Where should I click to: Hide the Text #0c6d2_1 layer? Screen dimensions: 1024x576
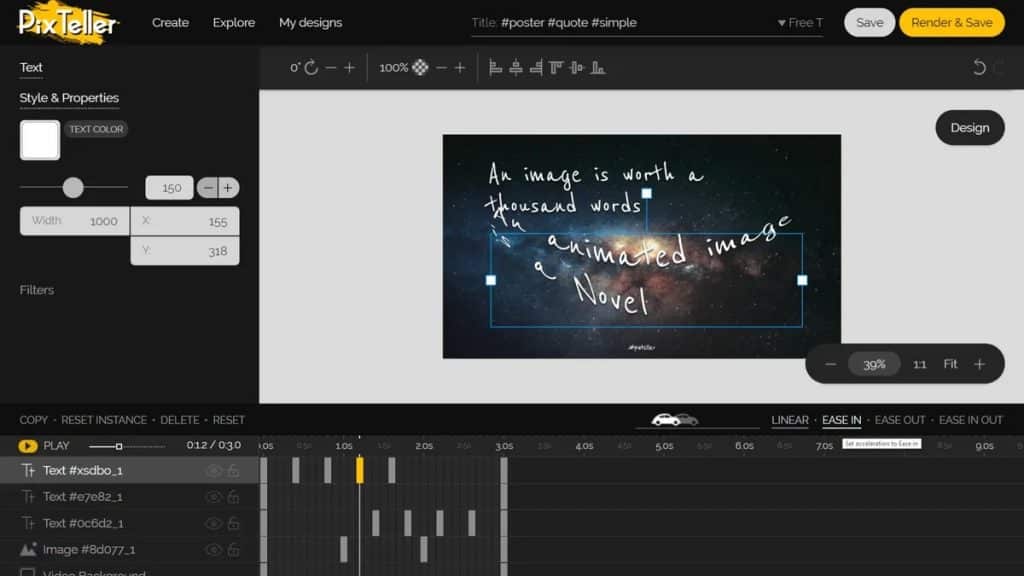(214, 523)
